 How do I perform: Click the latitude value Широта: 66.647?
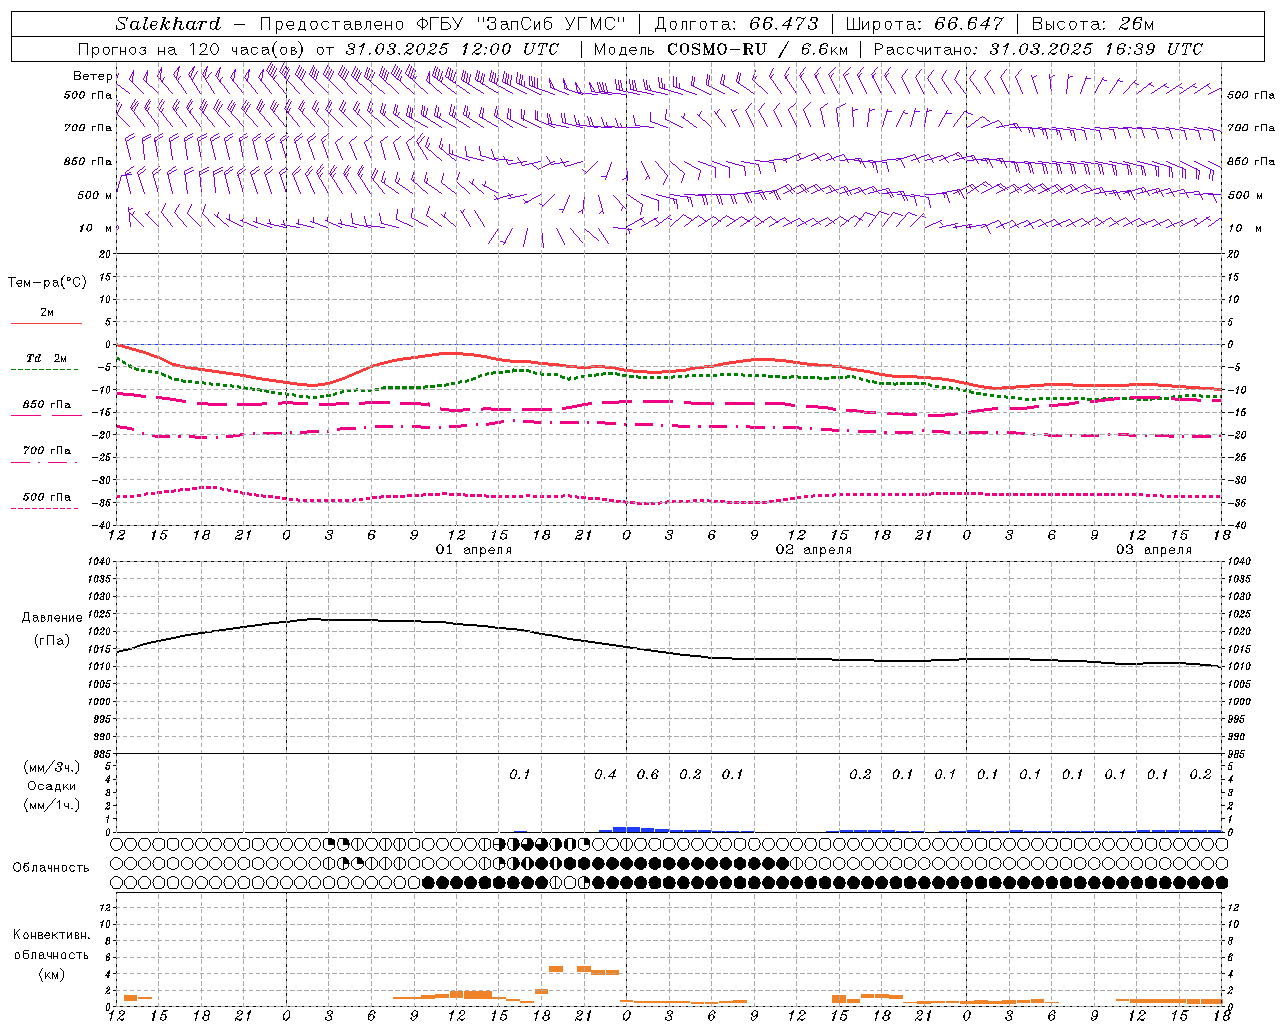[924, 24]
